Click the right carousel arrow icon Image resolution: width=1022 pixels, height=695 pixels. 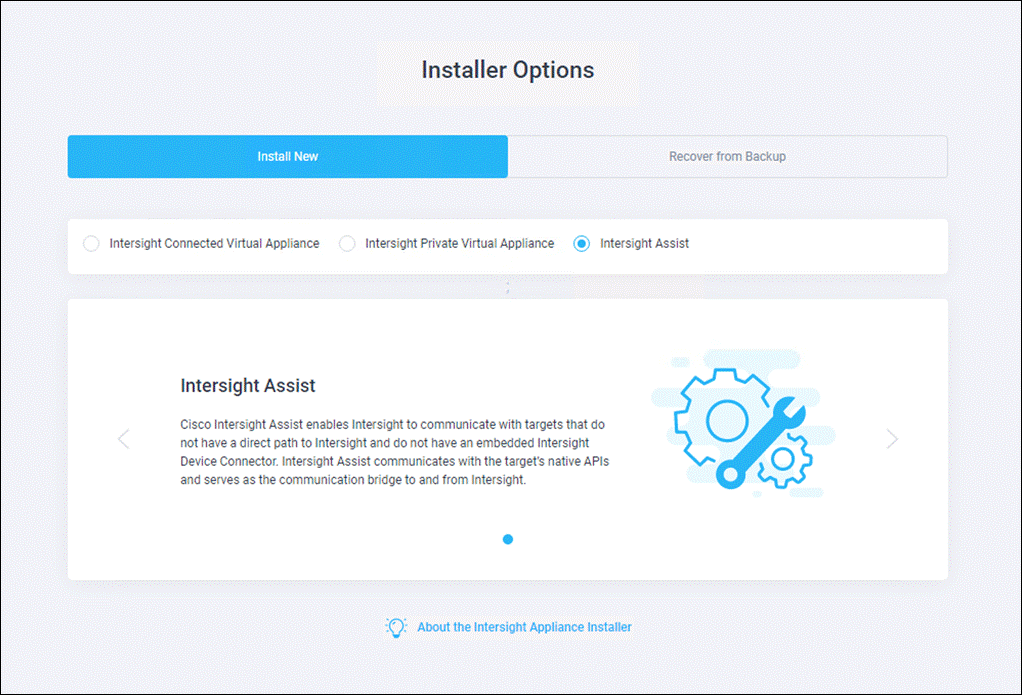(x=892, y=438)
